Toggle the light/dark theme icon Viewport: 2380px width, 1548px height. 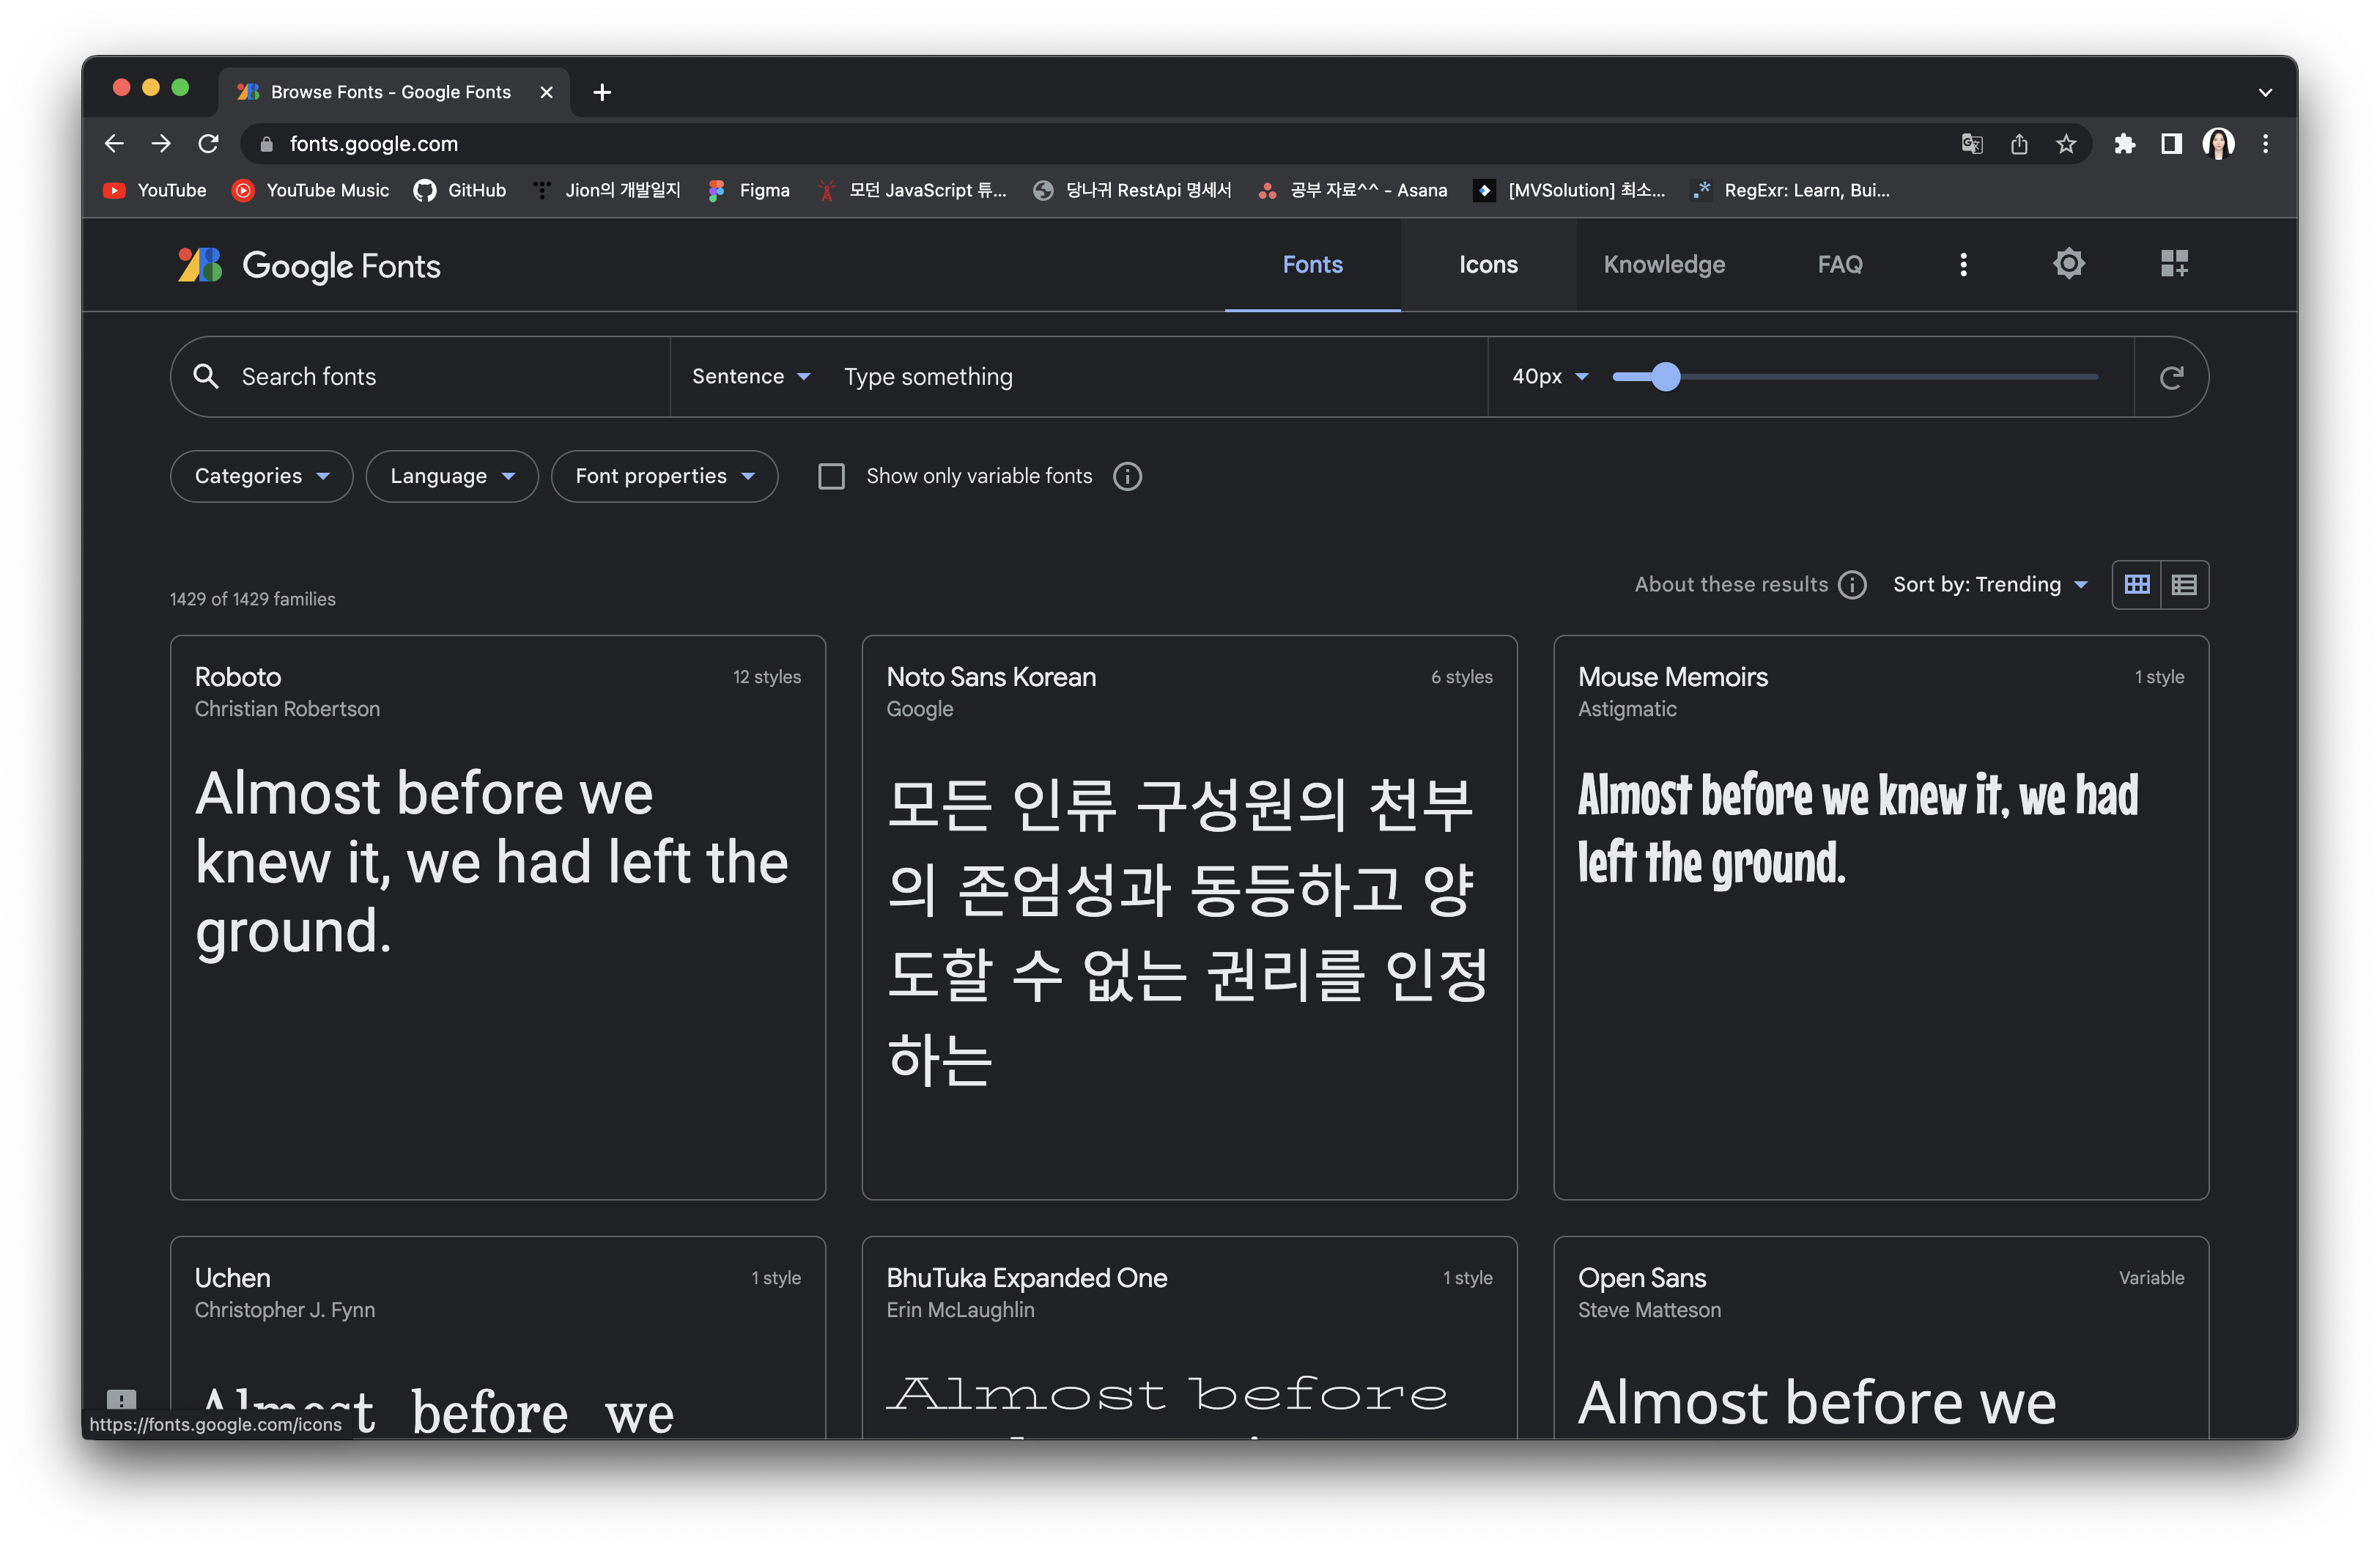coord(2068,264)
